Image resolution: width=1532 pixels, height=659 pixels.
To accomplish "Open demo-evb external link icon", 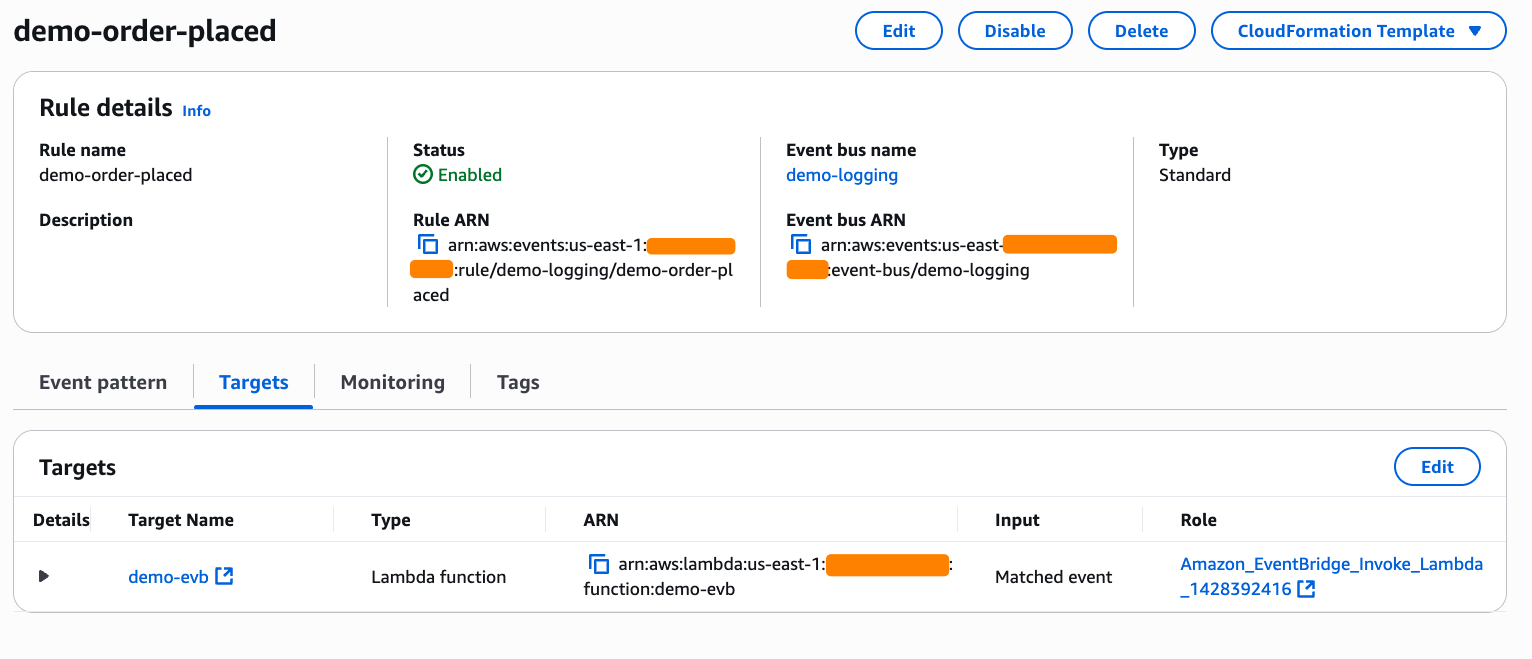I will pyautogui.click(x=225, y=576).
